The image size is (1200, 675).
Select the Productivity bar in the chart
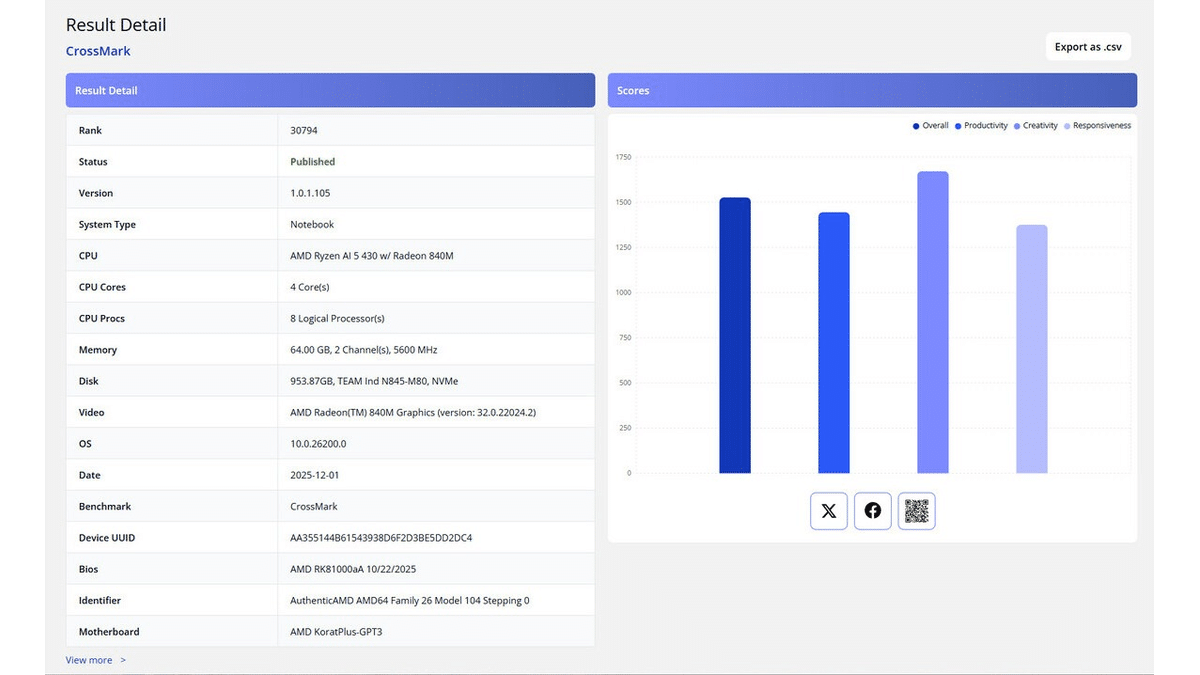pyautogui.click(x=833, y=343)
